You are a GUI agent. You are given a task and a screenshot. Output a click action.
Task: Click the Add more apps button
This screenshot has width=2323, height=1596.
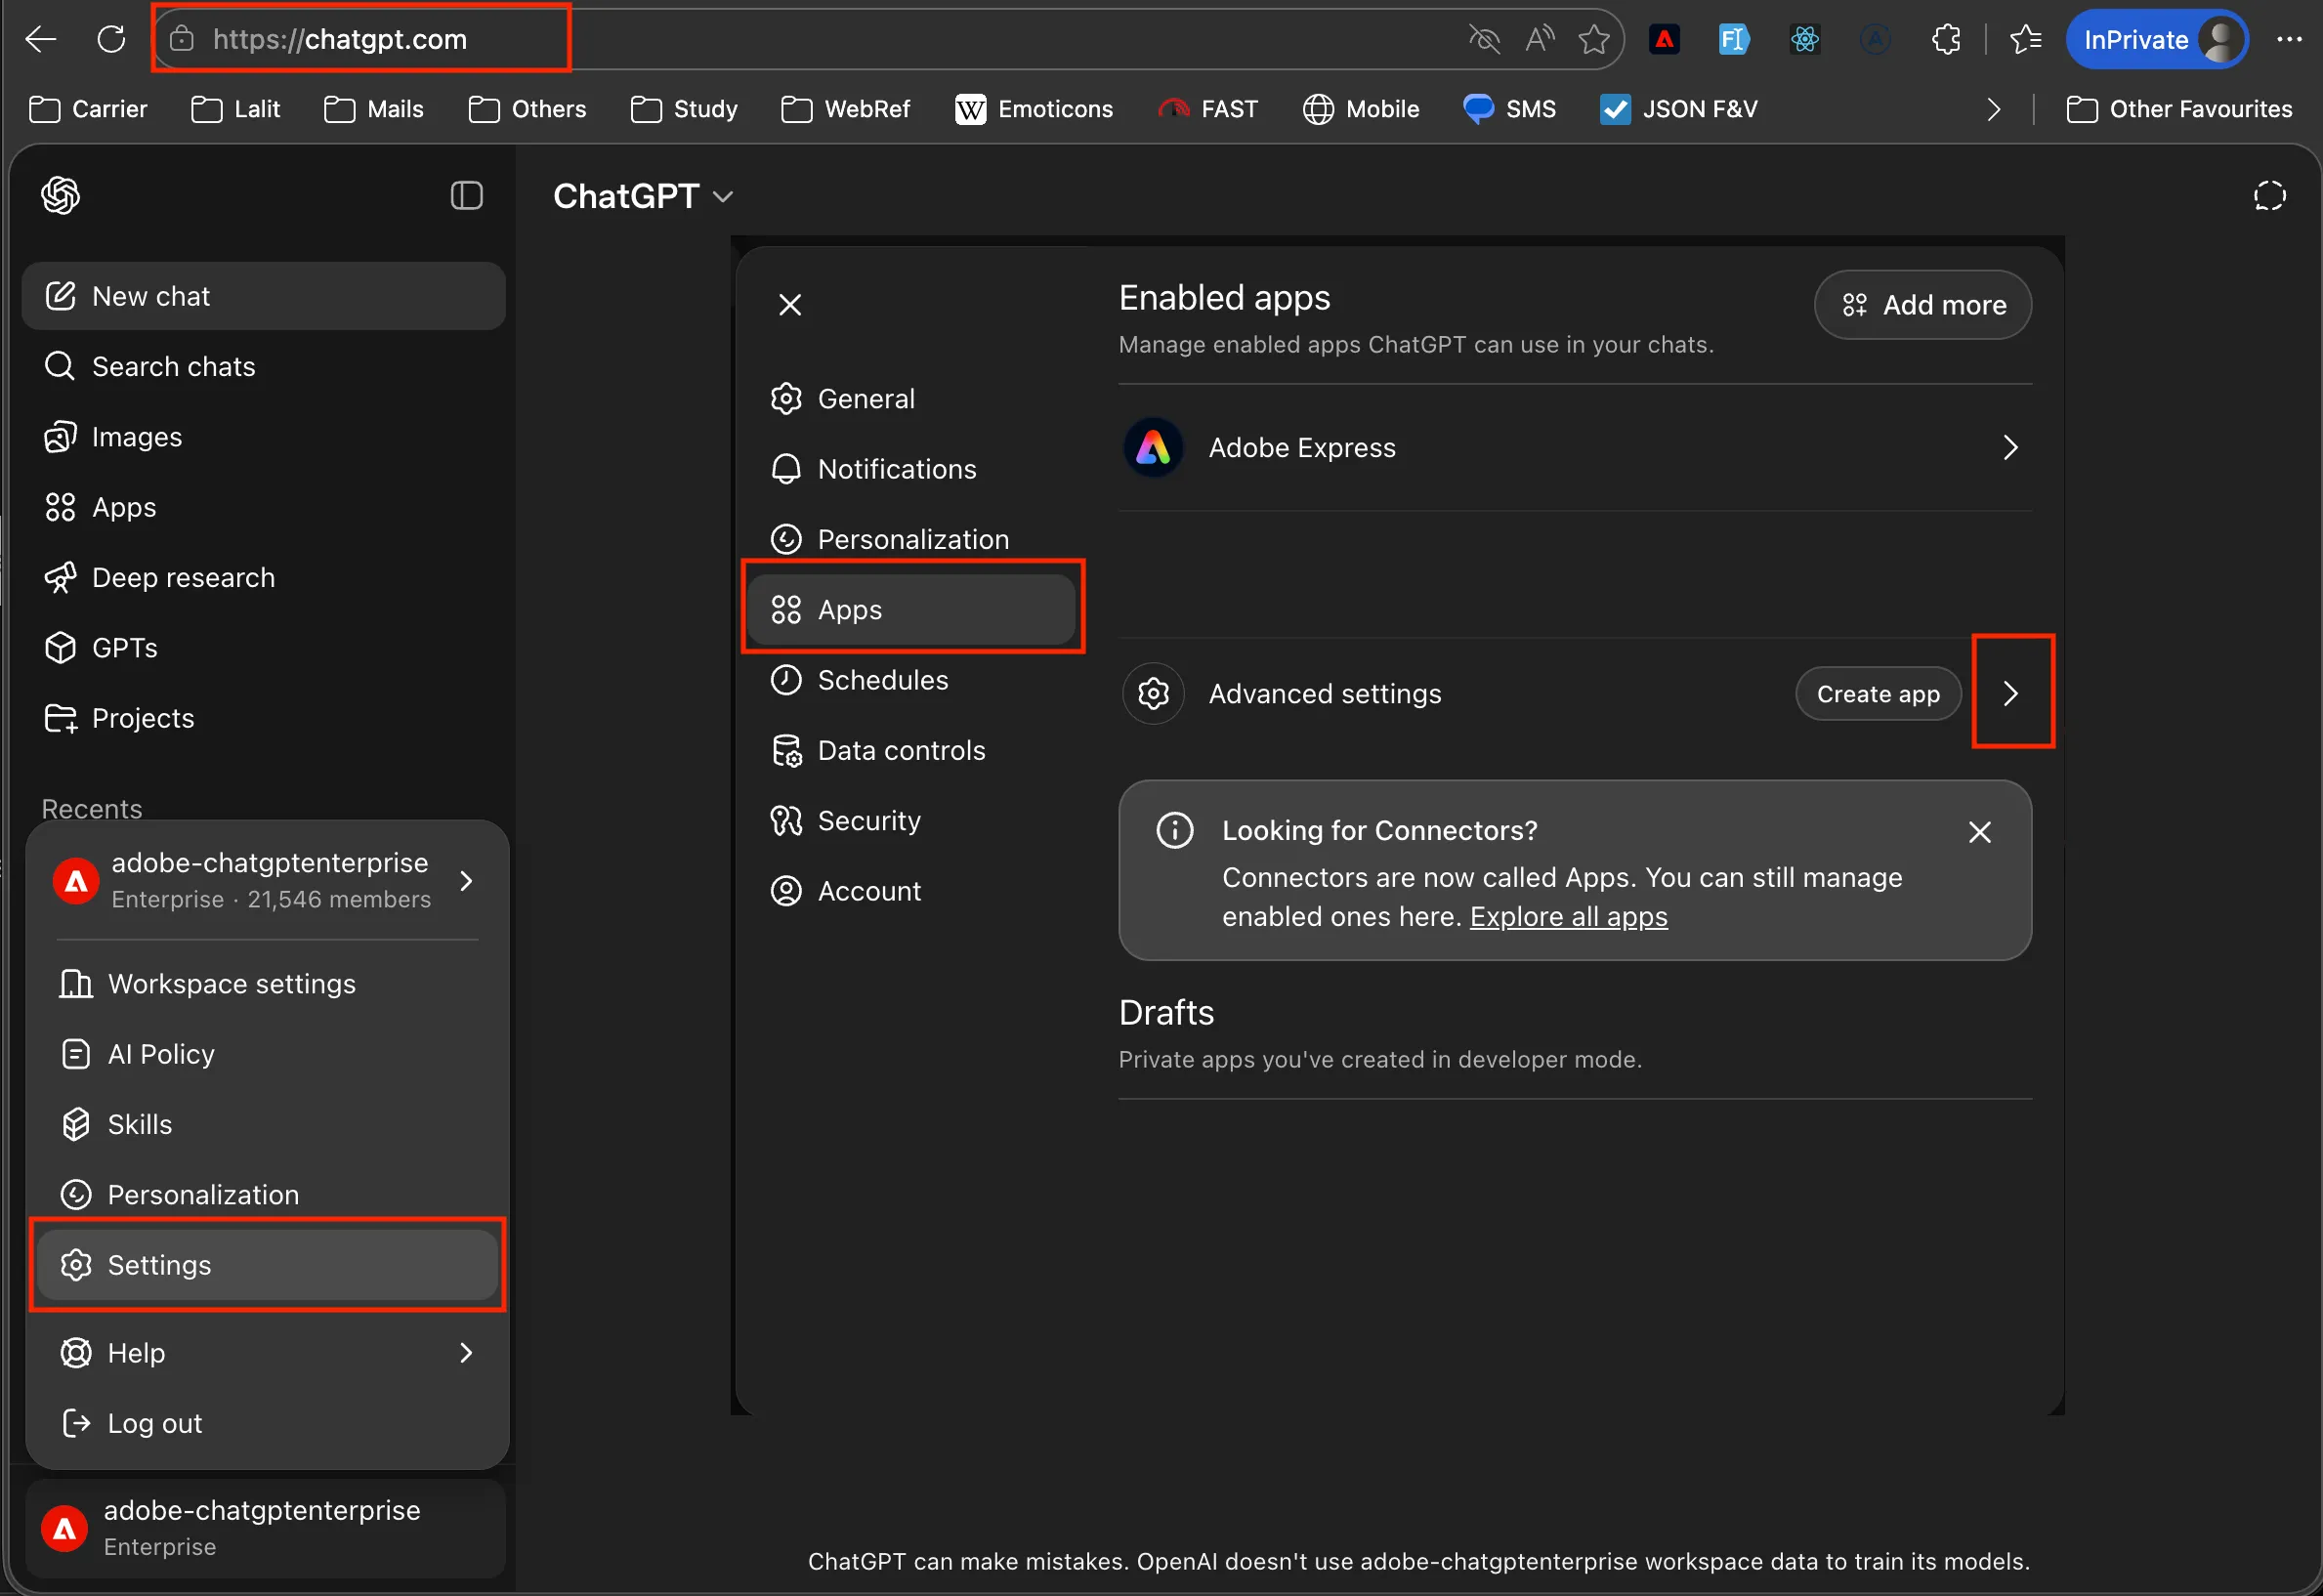1922,305
